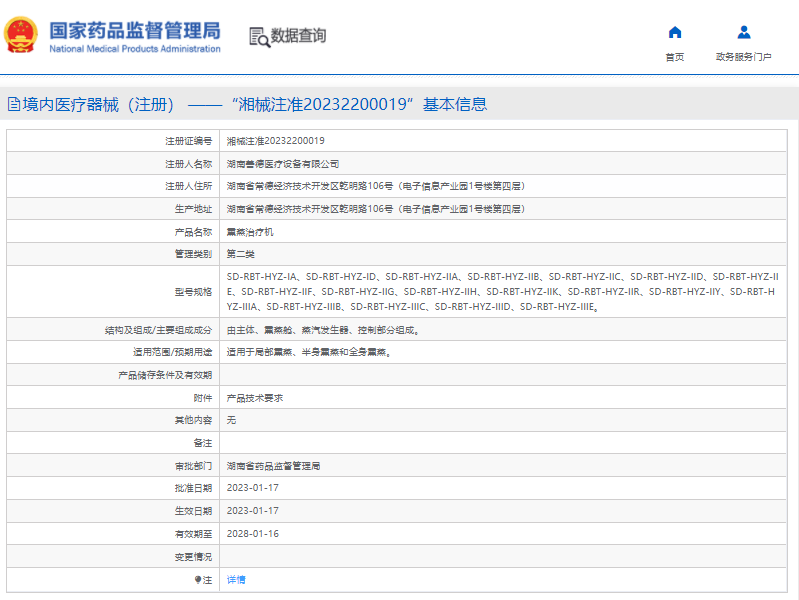Click 其他内容 value 无

tap(231, 420)
